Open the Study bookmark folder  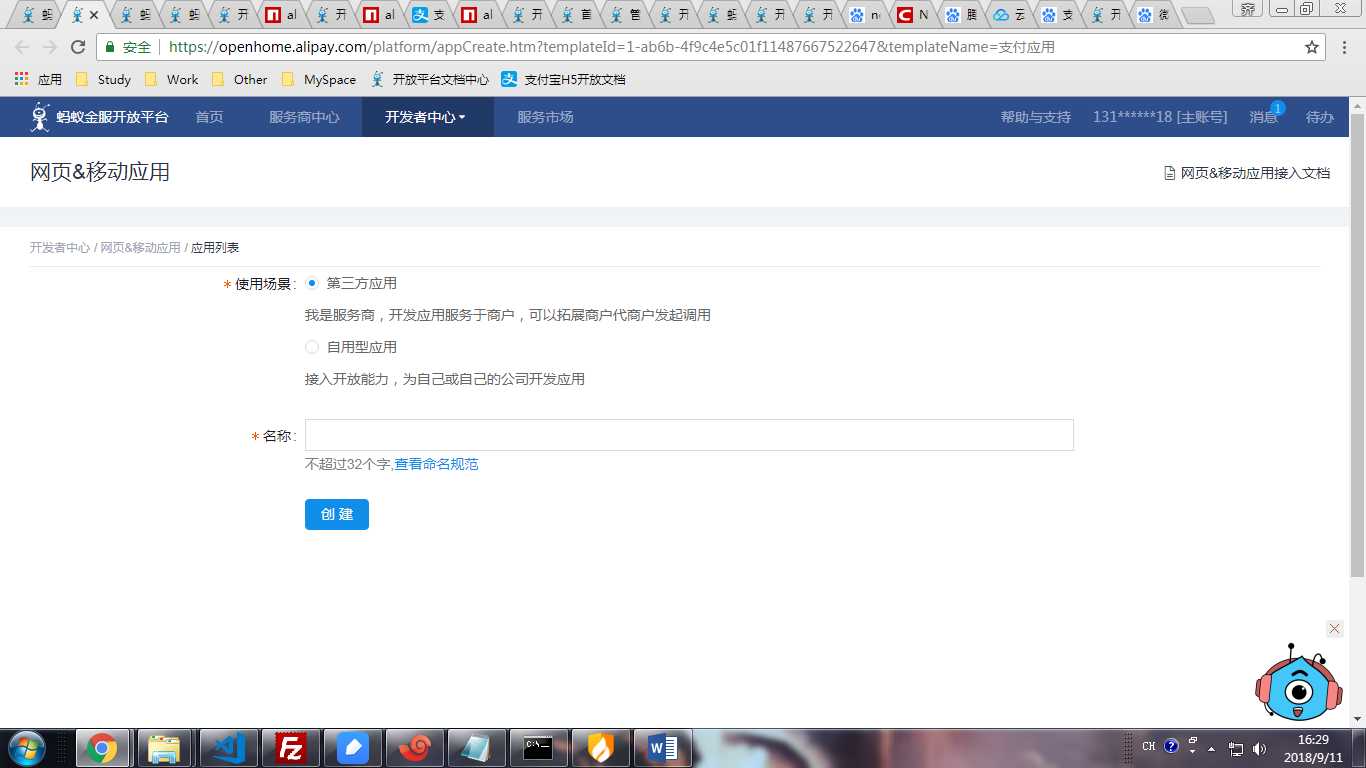103,79
